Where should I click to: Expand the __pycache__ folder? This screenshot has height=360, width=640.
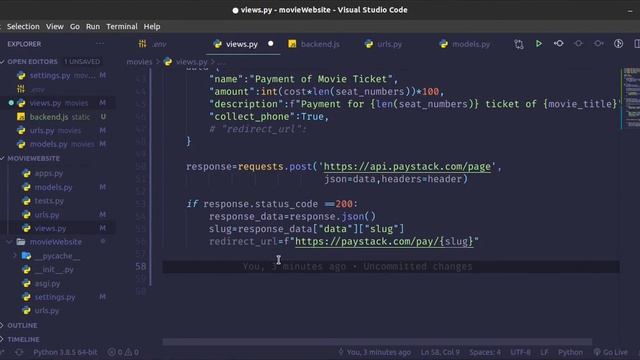[57, 256]
